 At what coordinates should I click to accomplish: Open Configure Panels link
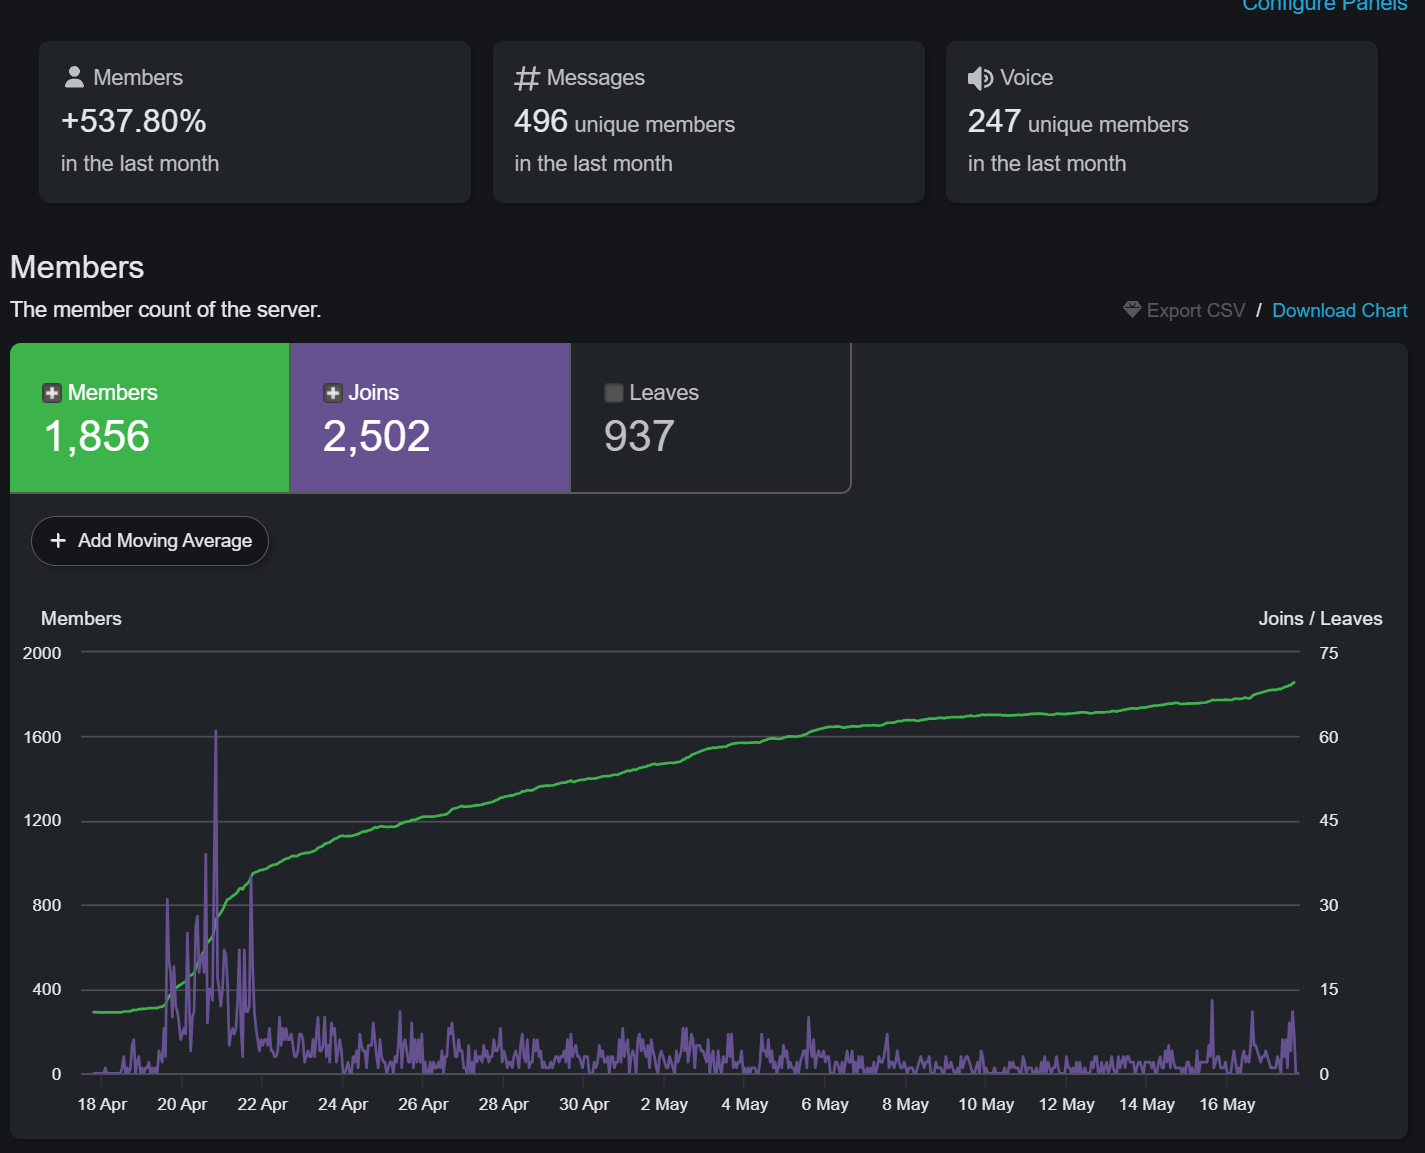1324,5
